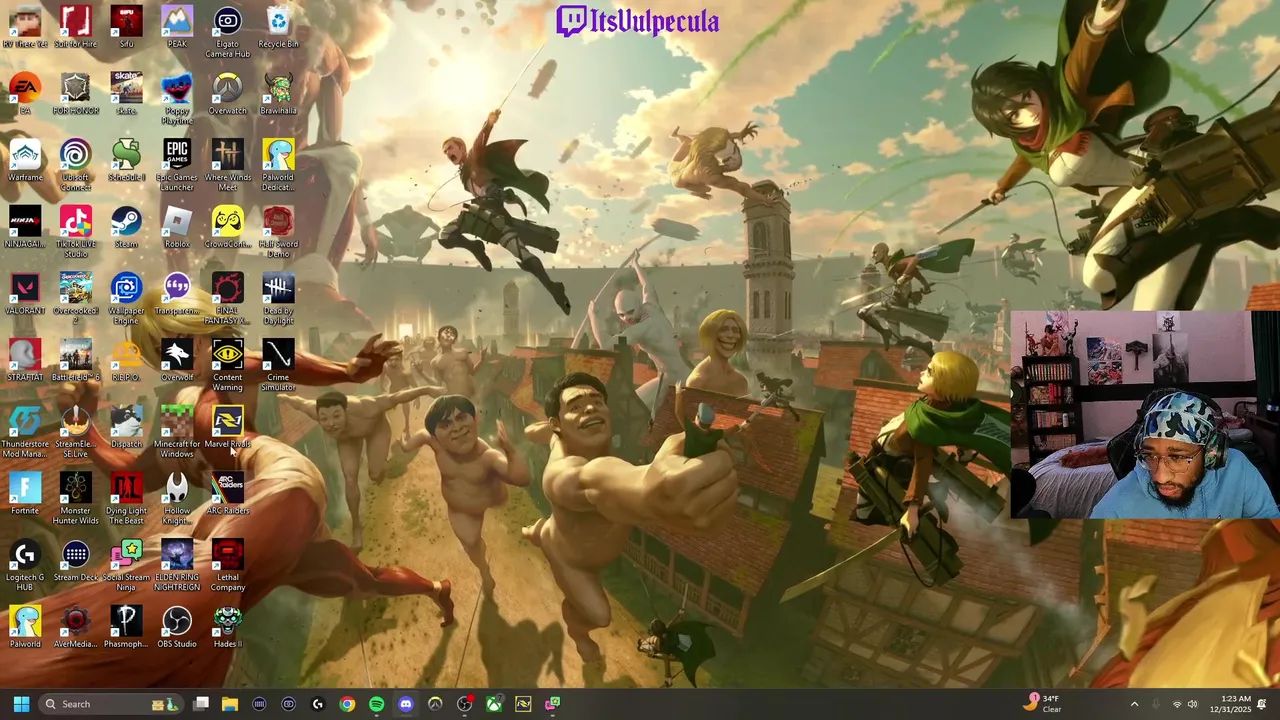Open File Explorer from the taskbar
Viewport: 1280px width, 720px height.
pos(230,704)
